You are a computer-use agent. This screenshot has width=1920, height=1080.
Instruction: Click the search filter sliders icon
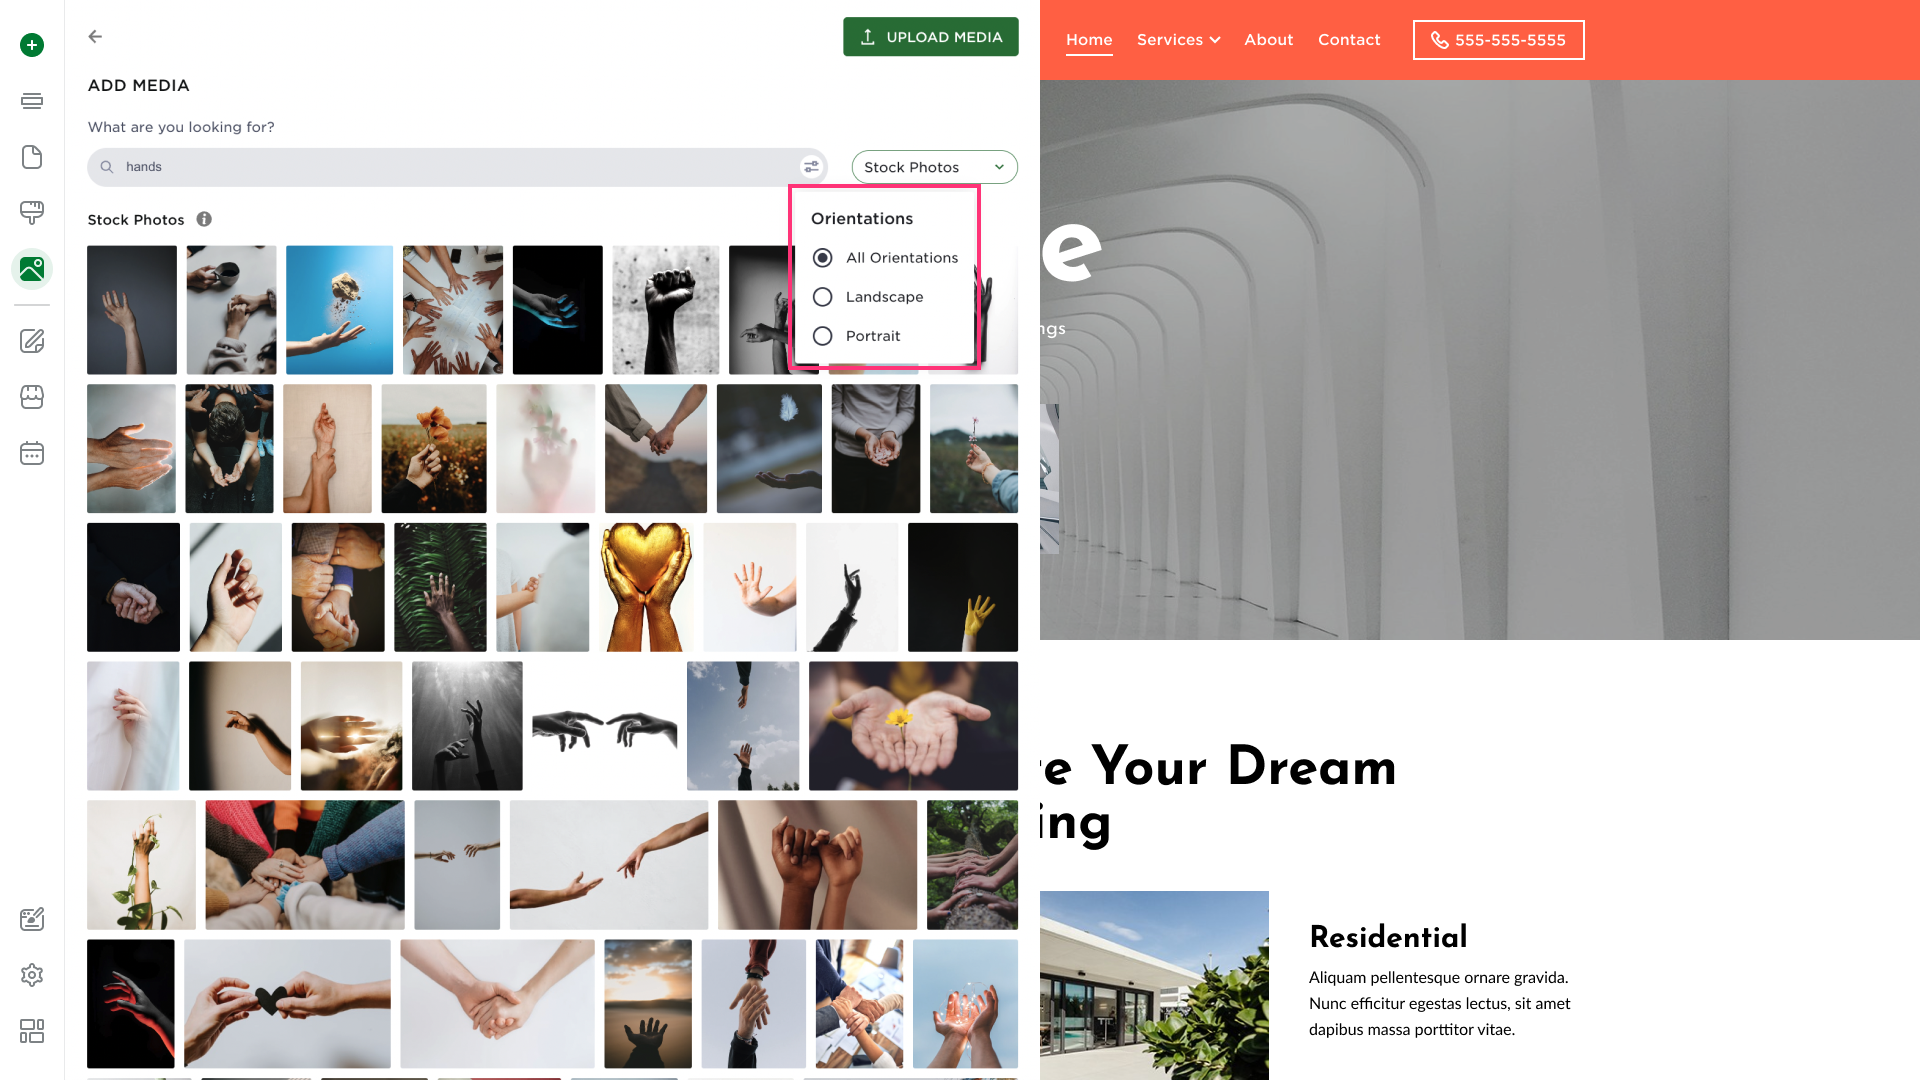point(811,167)
